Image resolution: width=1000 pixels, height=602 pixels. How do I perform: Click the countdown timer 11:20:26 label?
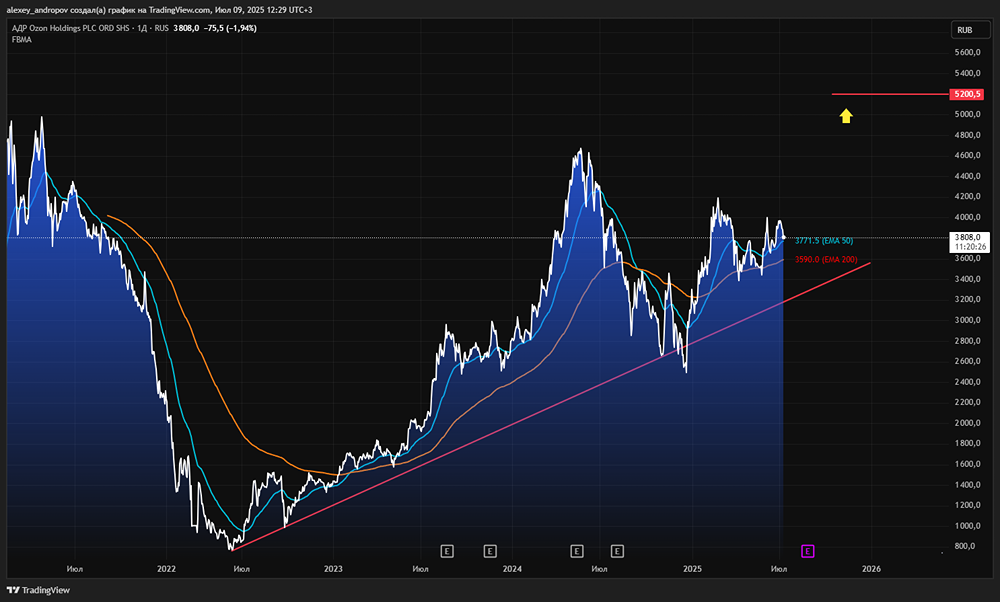click(970, 247)
